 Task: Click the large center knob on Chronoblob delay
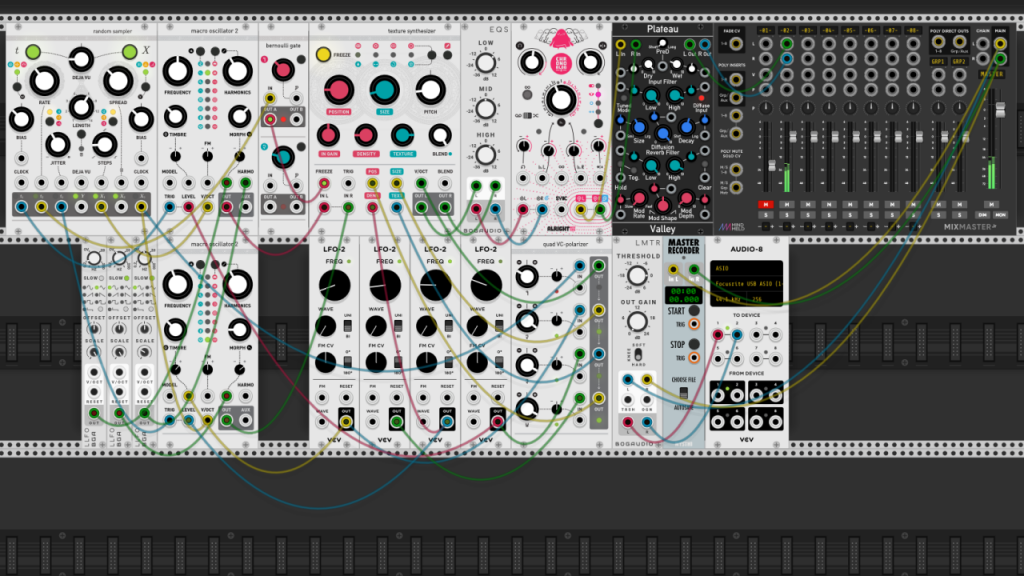(x=560, y=100)
